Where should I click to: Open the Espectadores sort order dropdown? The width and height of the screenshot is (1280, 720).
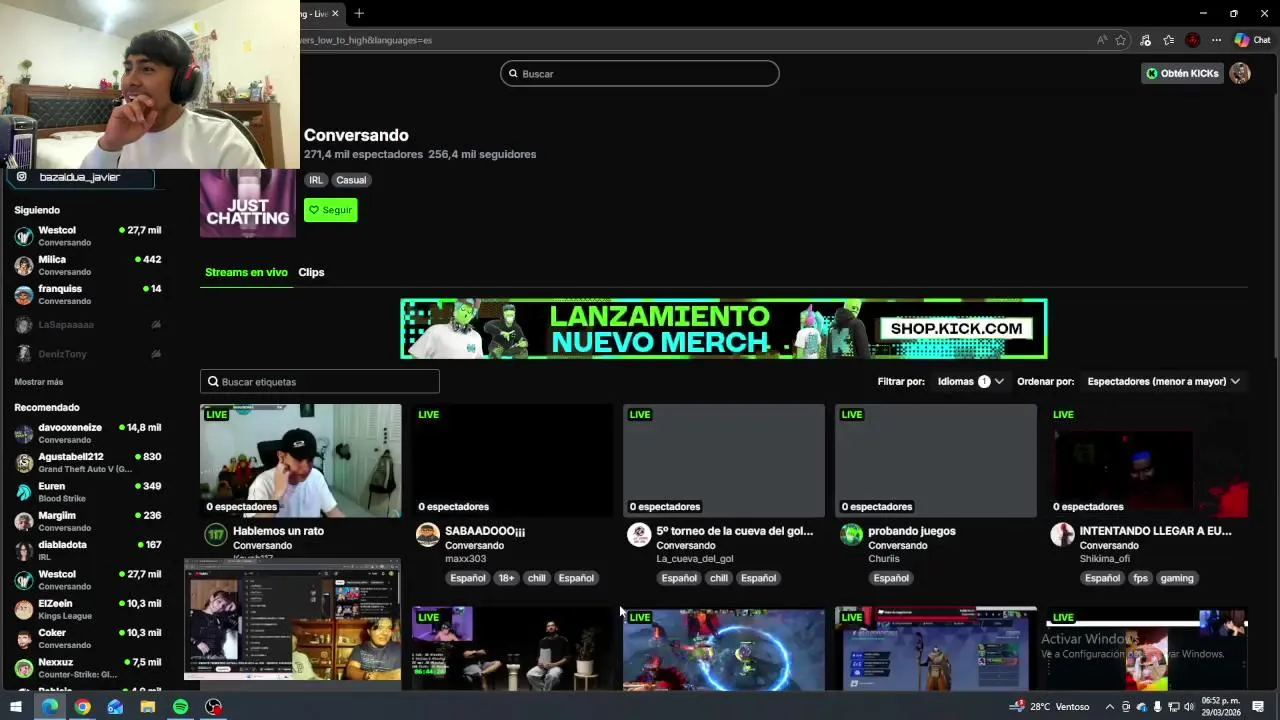(1164, 381)
